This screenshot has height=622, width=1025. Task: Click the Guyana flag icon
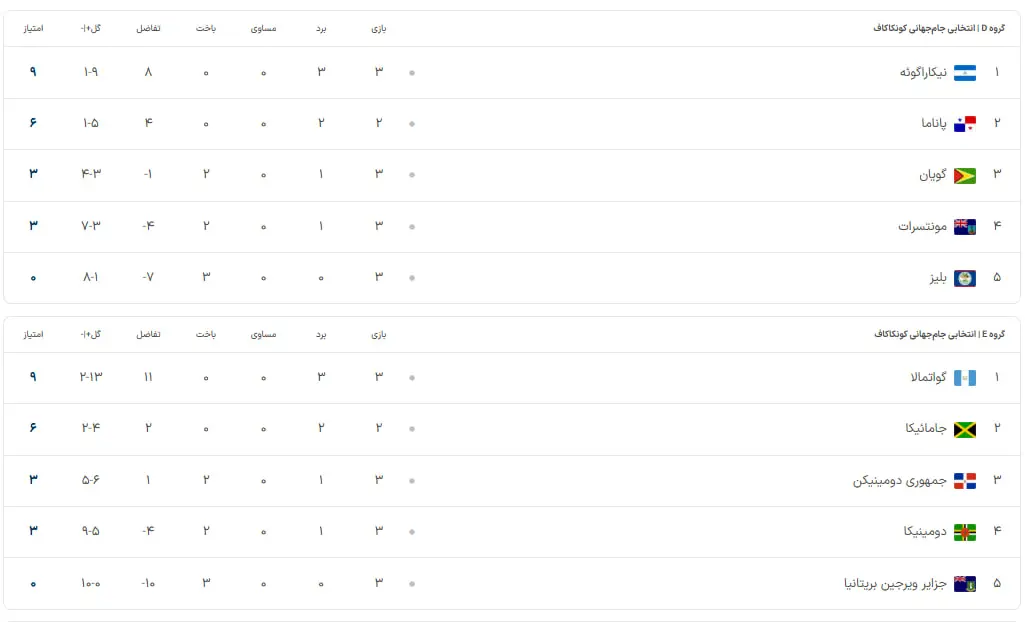click(964, 175)
